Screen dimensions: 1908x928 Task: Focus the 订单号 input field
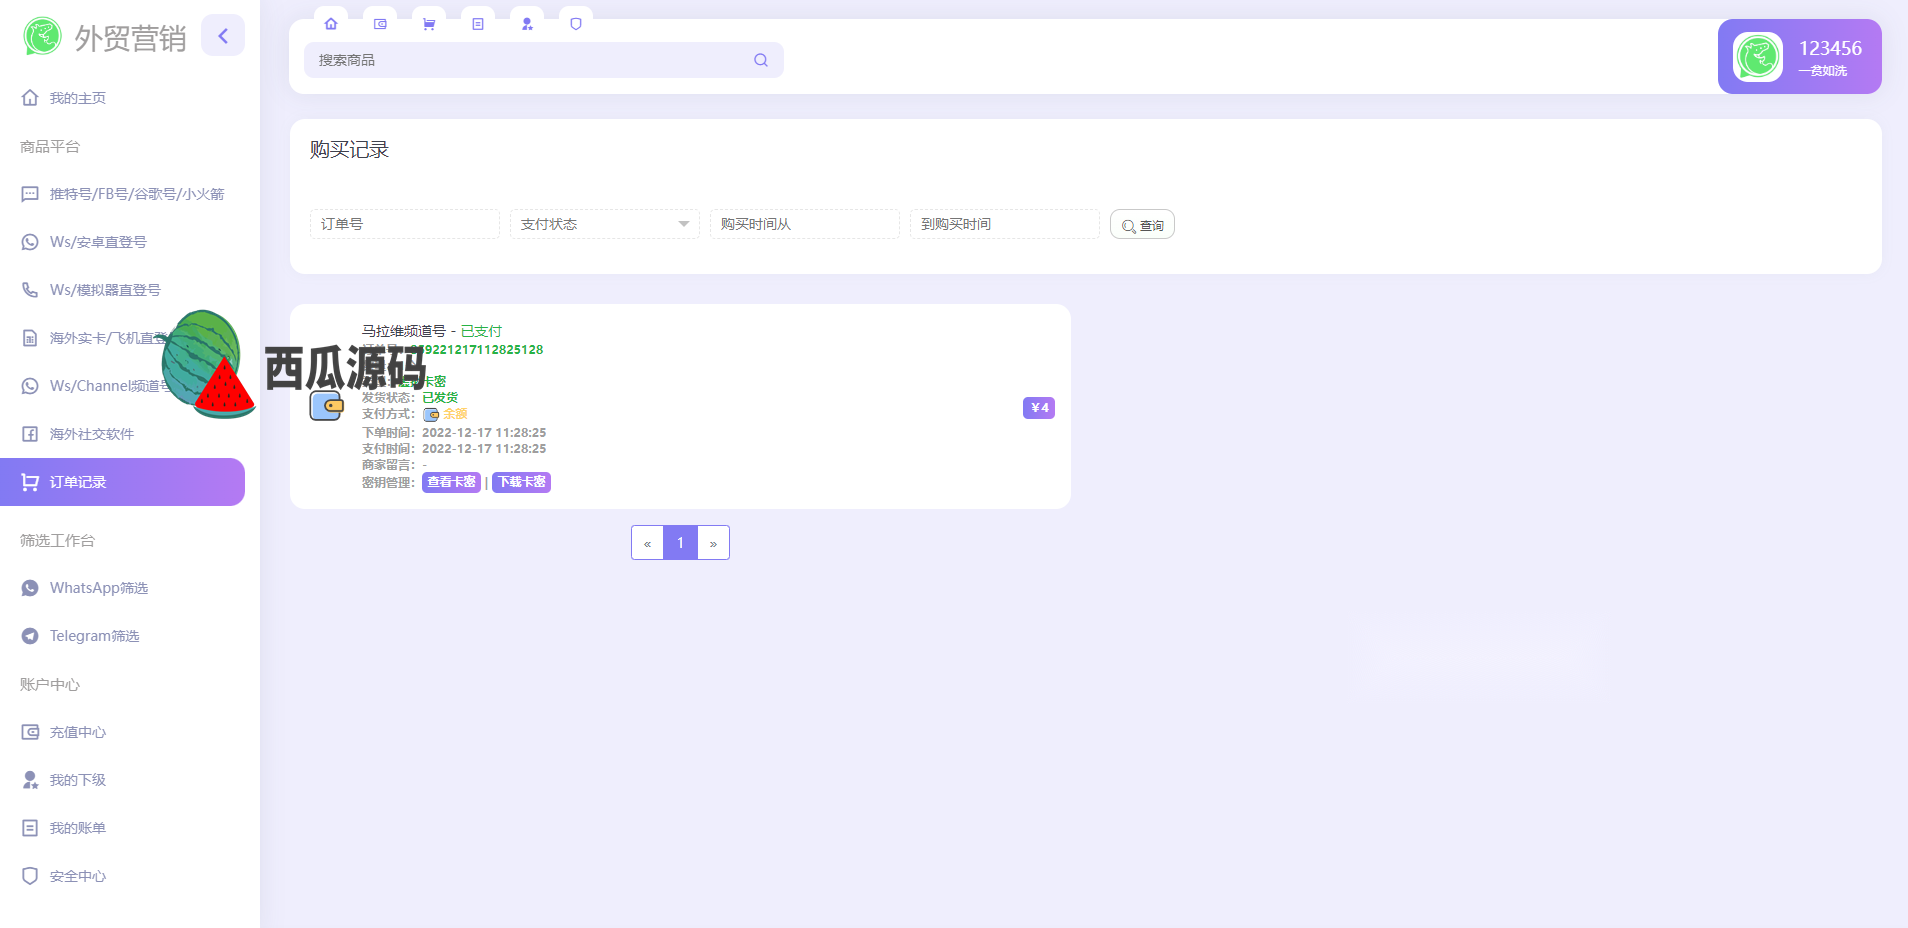(x=405, y=224)
